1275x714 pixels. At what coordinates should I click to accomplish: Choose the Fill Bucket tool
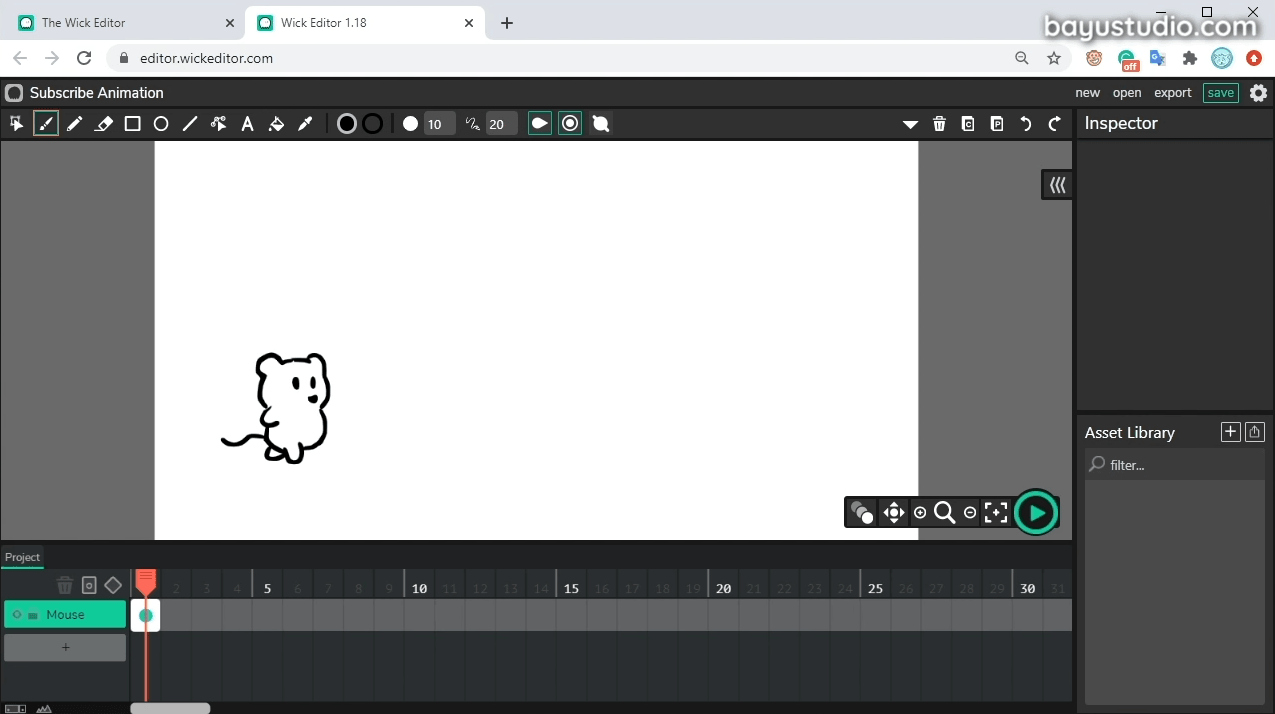tap(276, 123)
